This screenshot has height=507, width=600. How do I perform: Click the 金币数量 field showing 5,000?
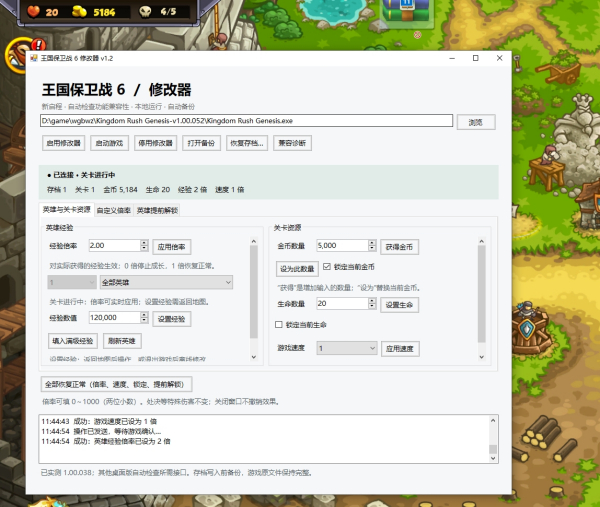pos(342,245)
